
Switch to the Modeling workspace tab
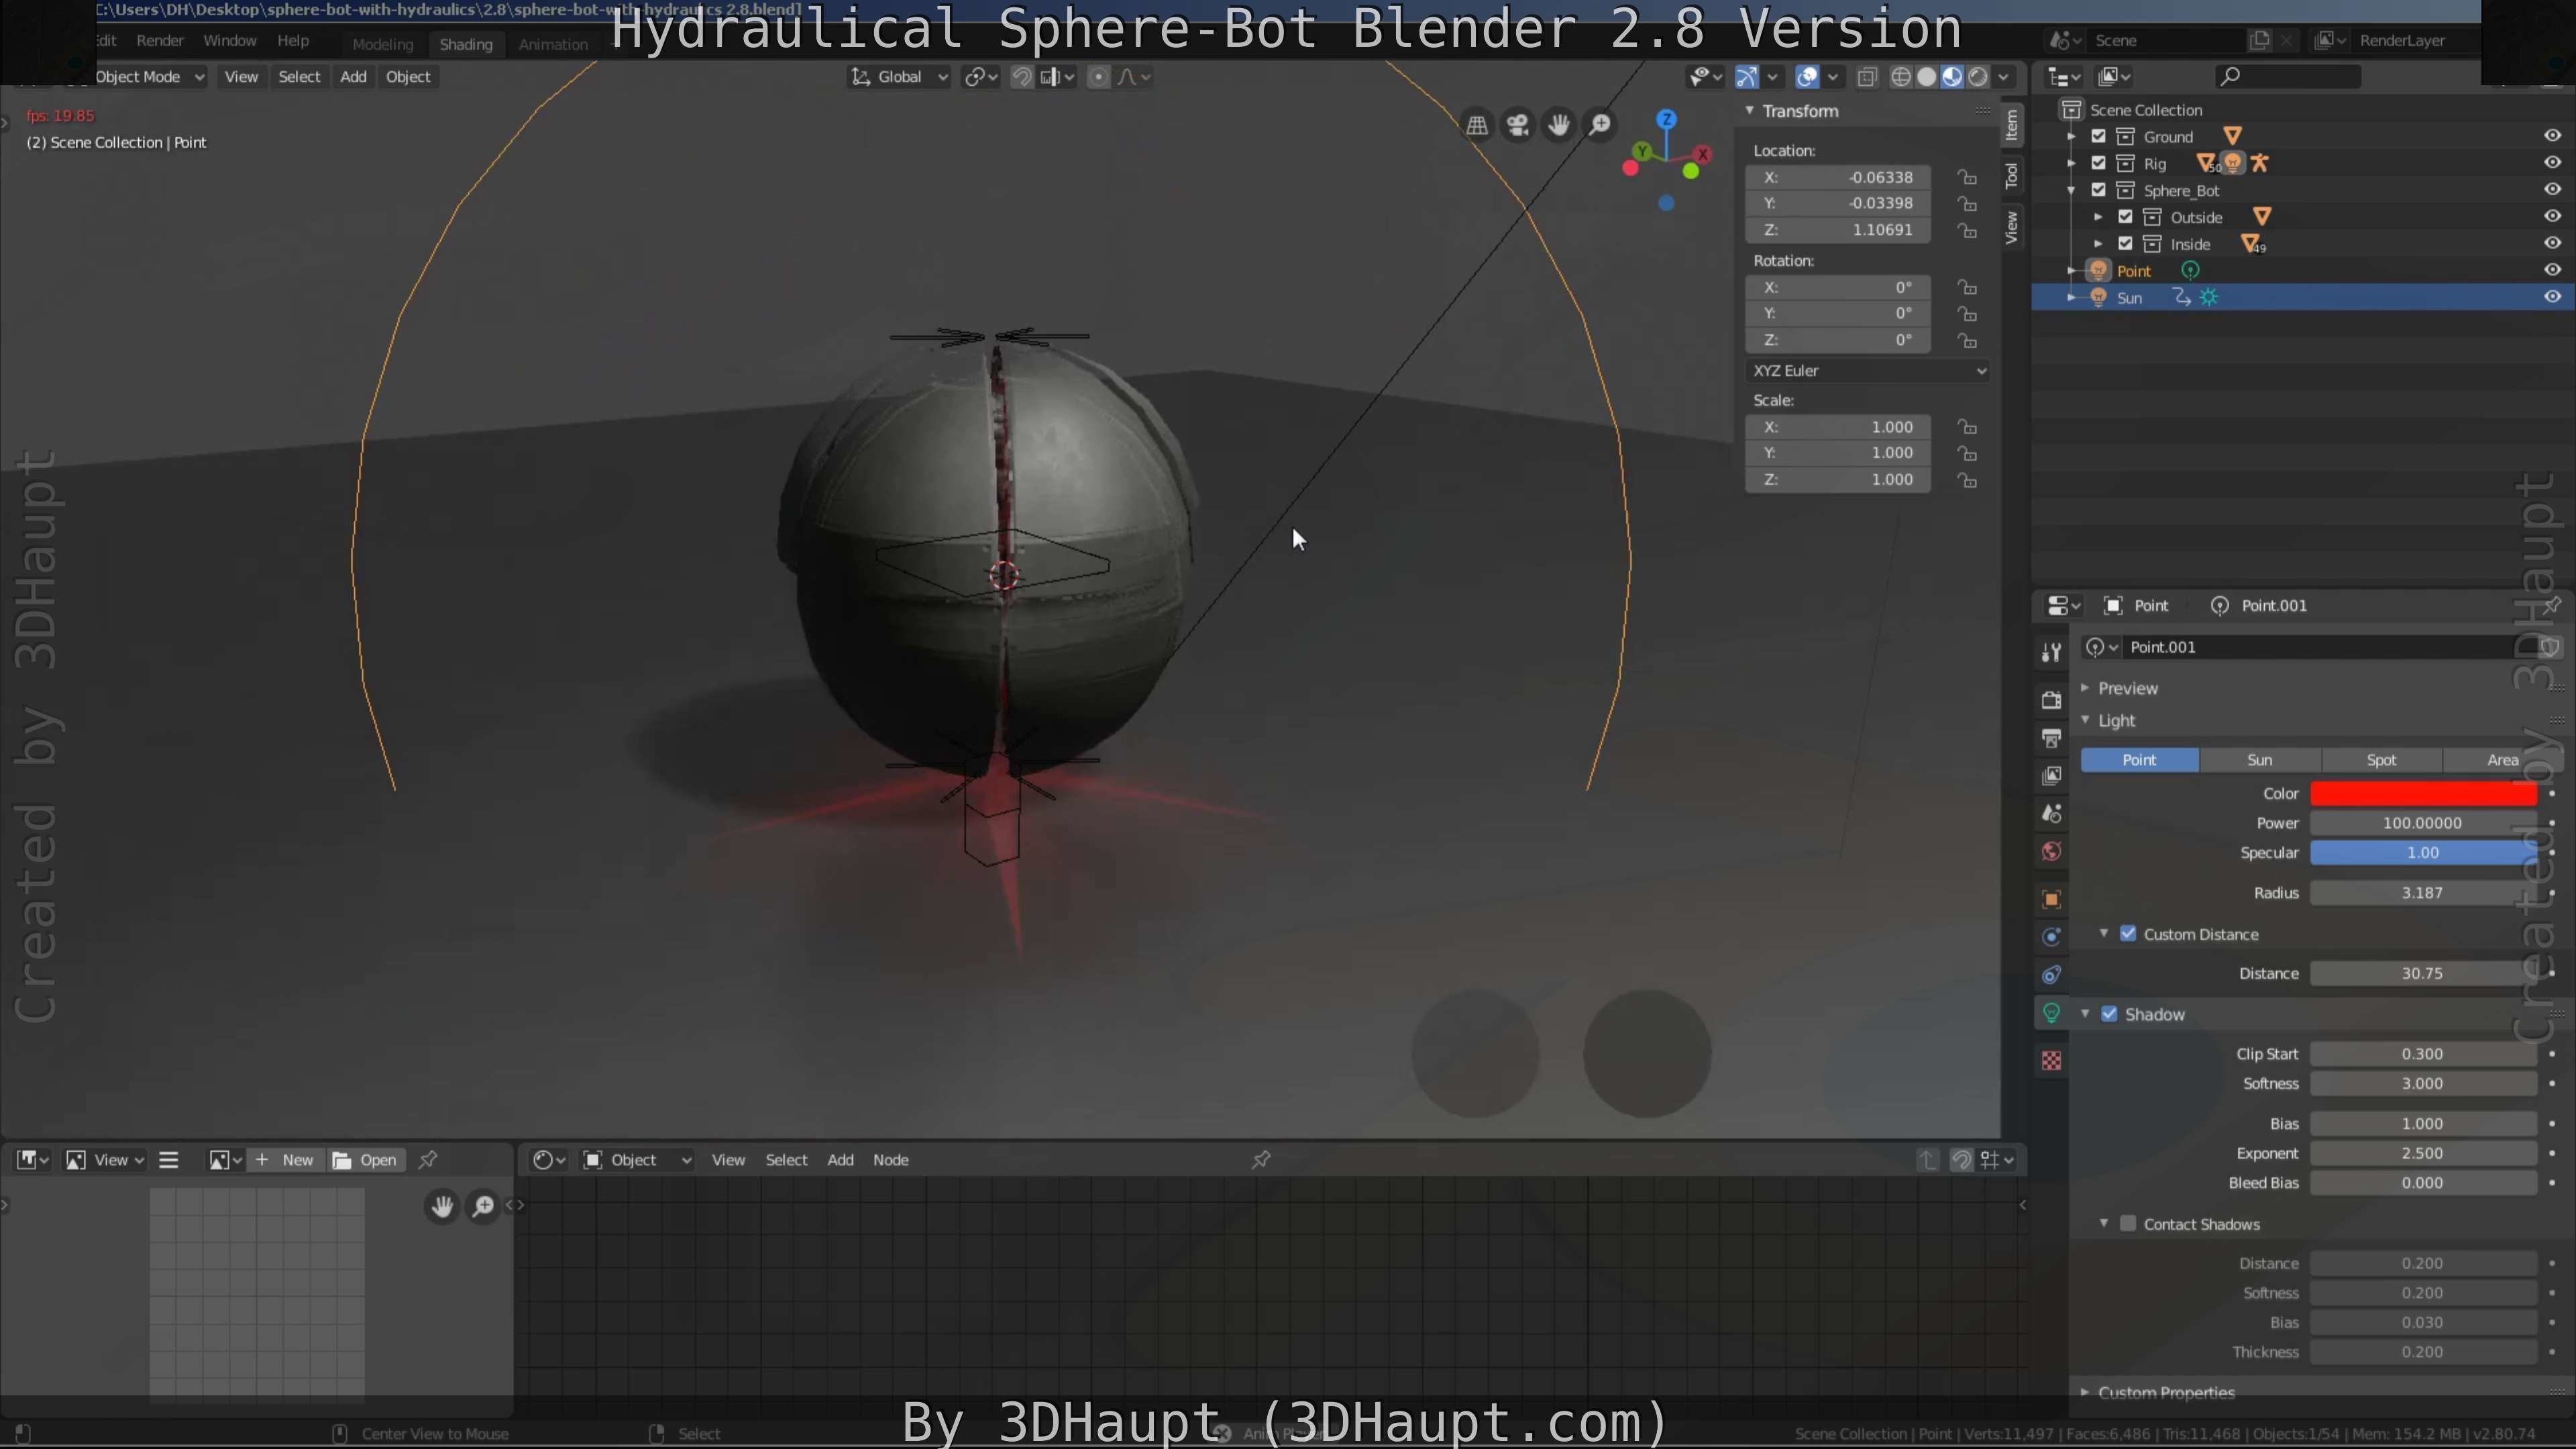point(382,44)
